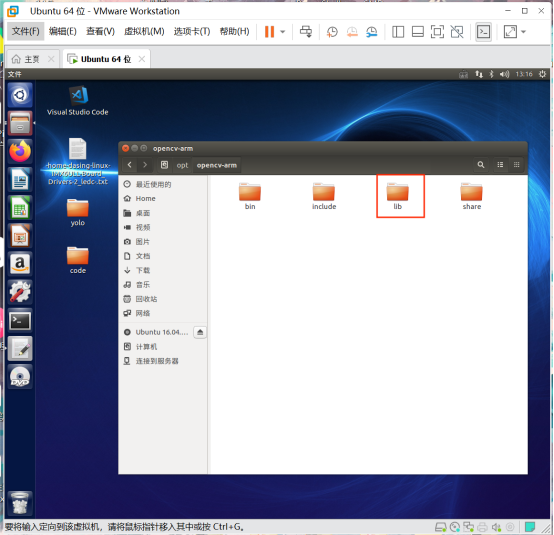Click the opt breadcrumb

click(182, 165)
